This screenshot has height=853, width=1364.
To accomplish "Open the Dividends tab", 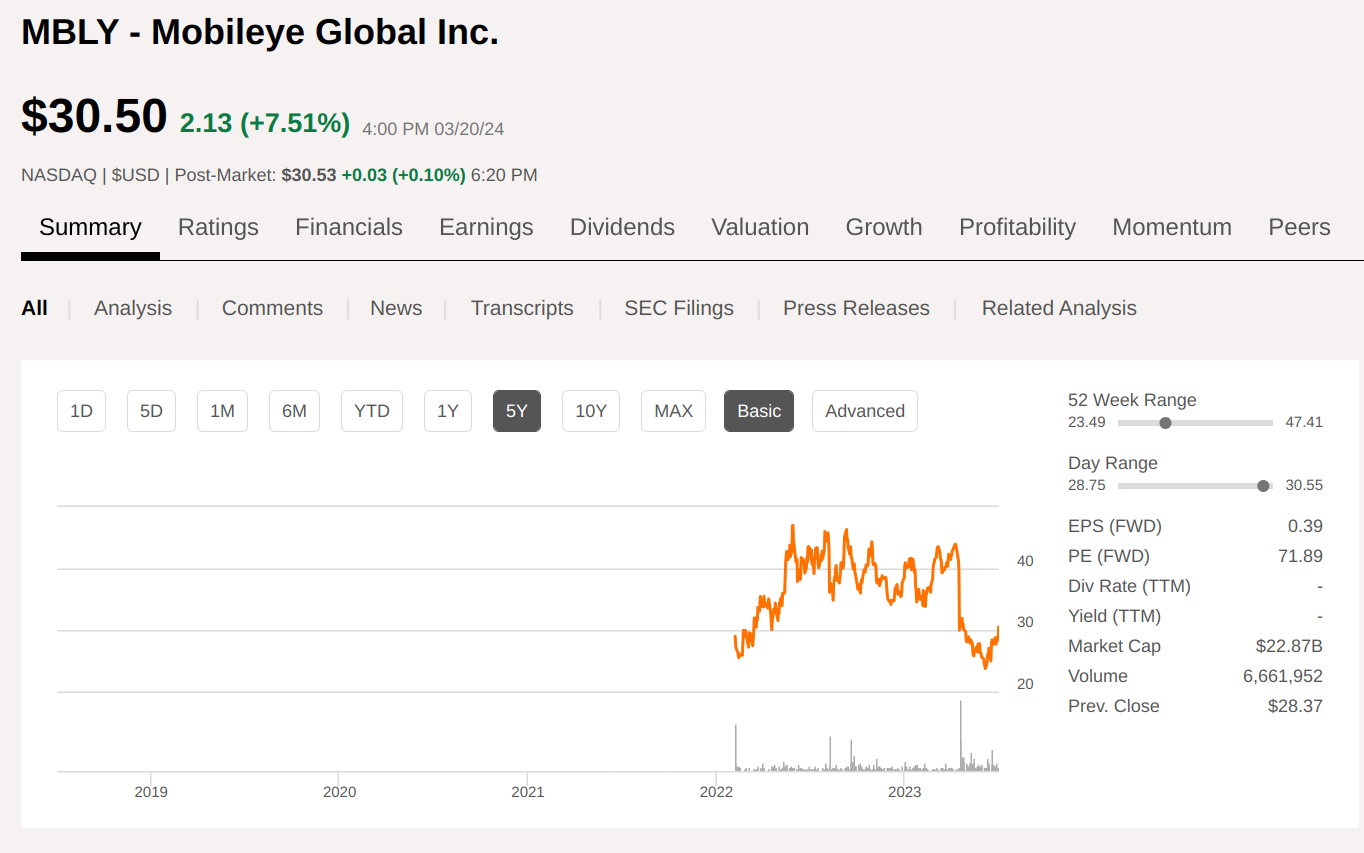I will [622, 228].
